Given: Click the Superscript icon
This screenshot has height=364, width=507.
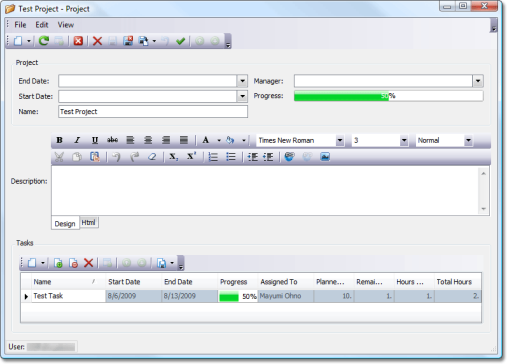Looking at the screenshot, I should pyautogui.click(x=191, y=156).
